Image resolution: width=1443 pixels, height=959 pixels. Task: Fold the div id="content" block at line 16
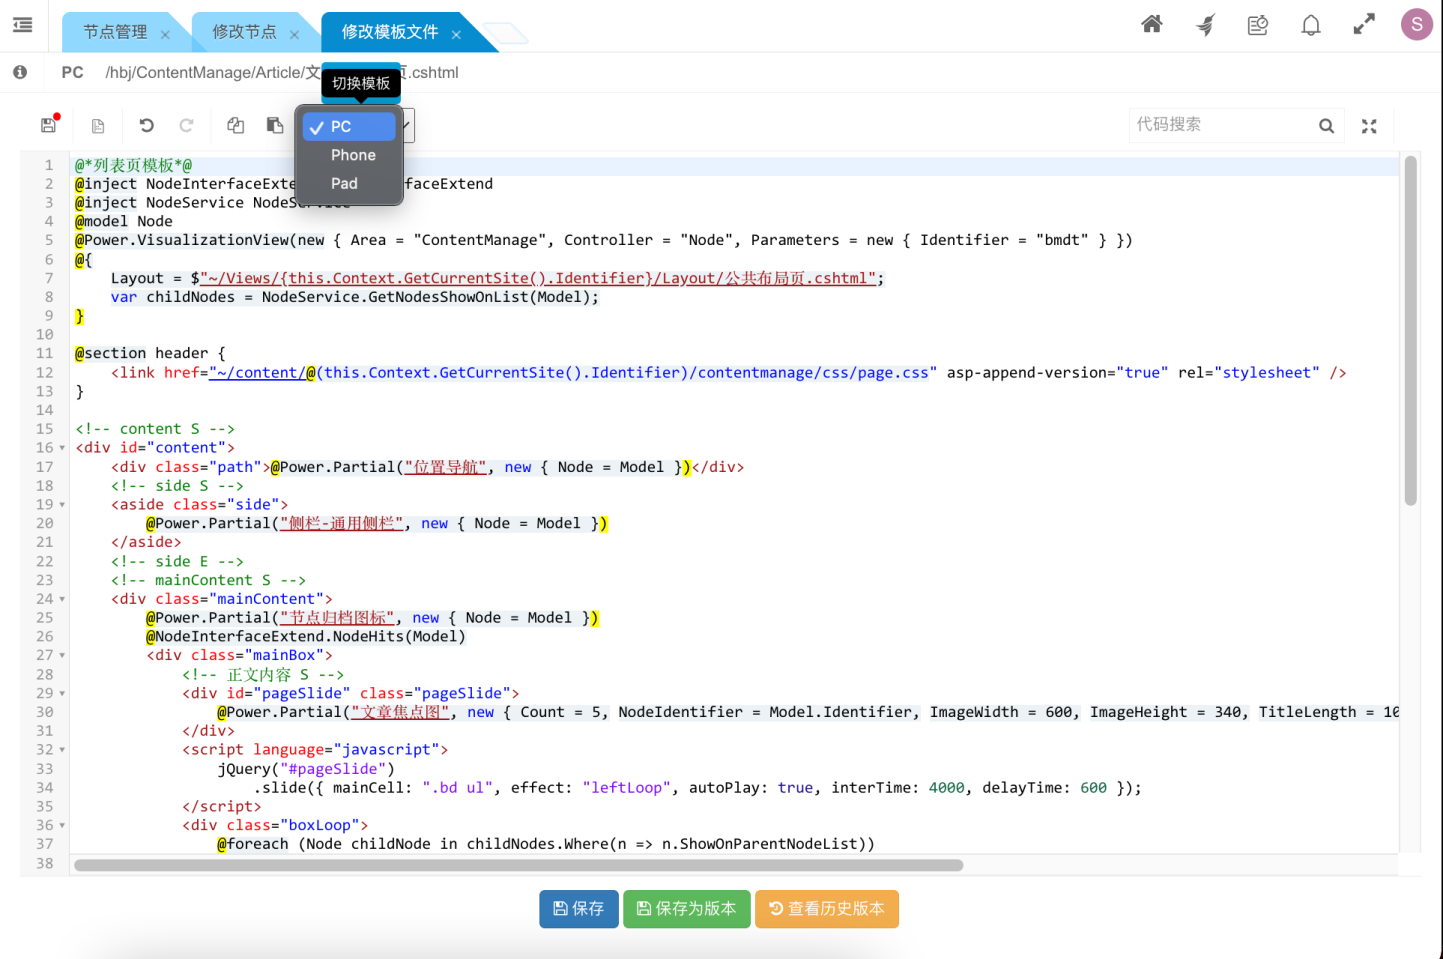click(x=62, y=448)
